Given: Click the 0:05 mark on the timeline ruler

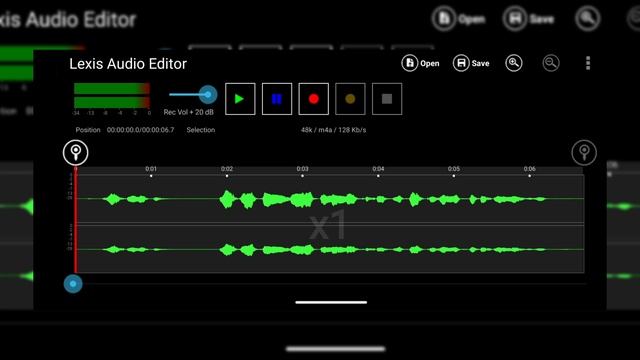Looking at the screenshot, I should coord(453,169).
